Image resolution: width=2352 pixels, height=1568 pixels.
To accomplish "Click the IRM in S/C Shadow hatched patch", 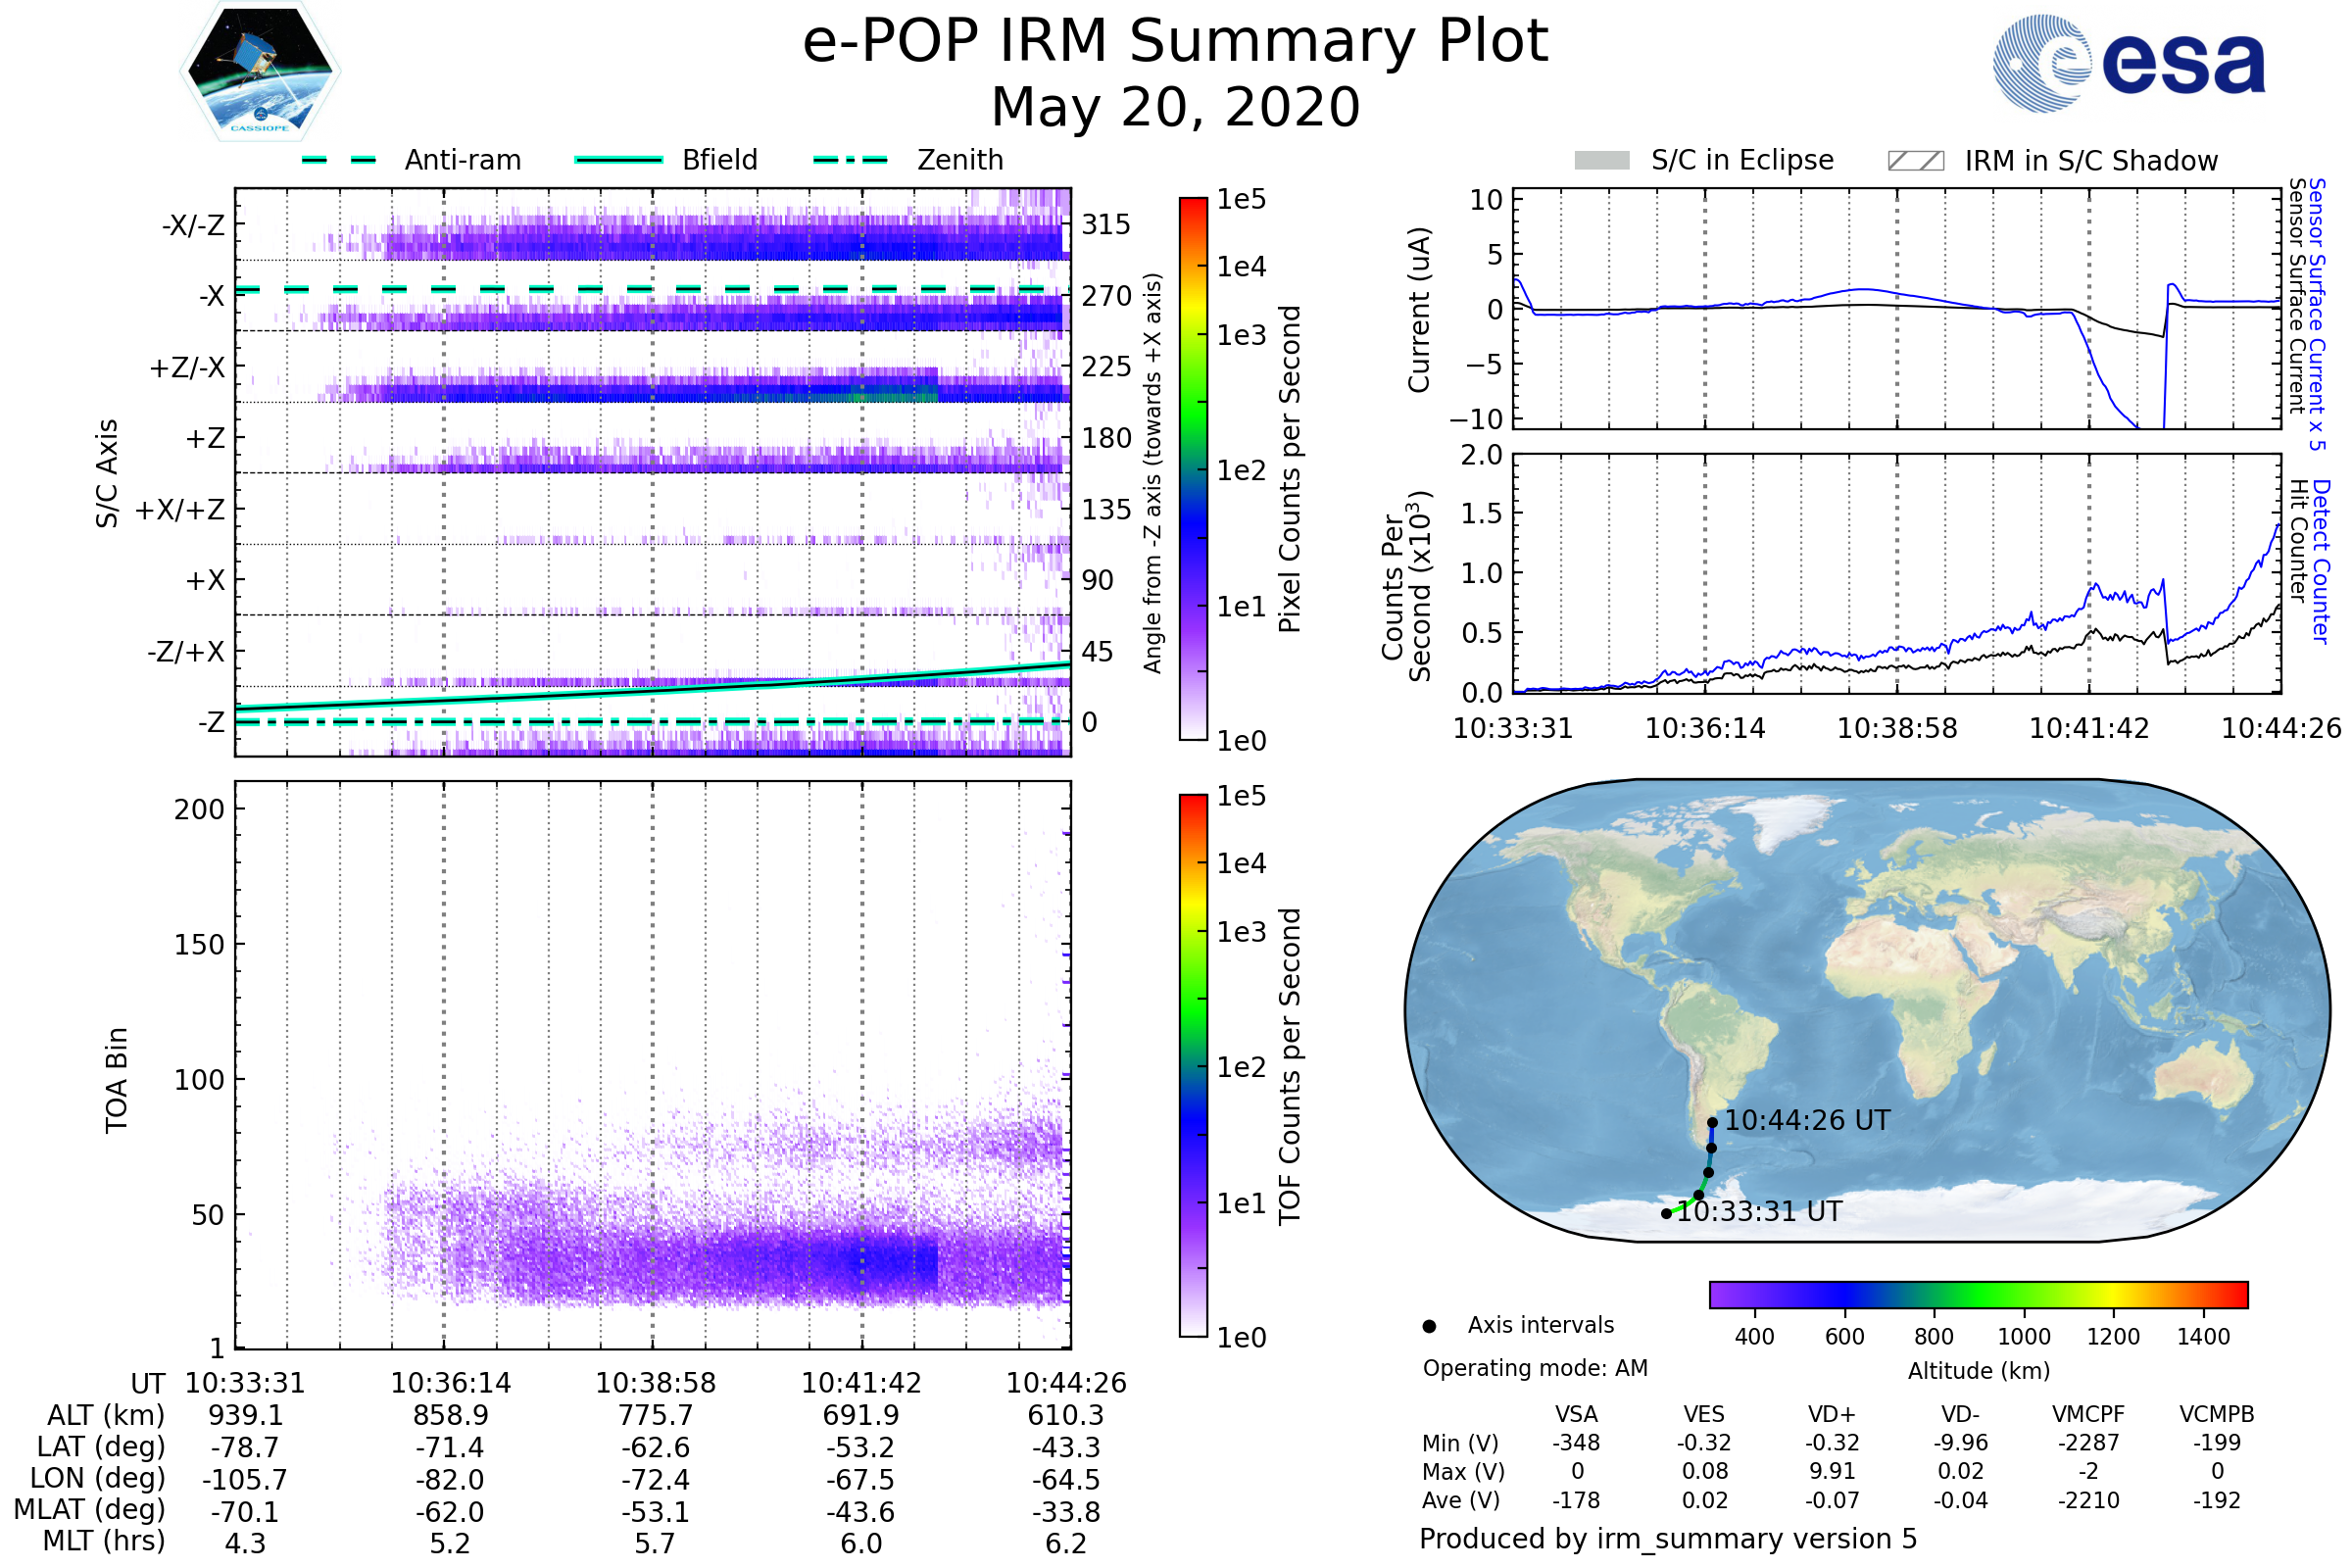I will pos(1915,161).
